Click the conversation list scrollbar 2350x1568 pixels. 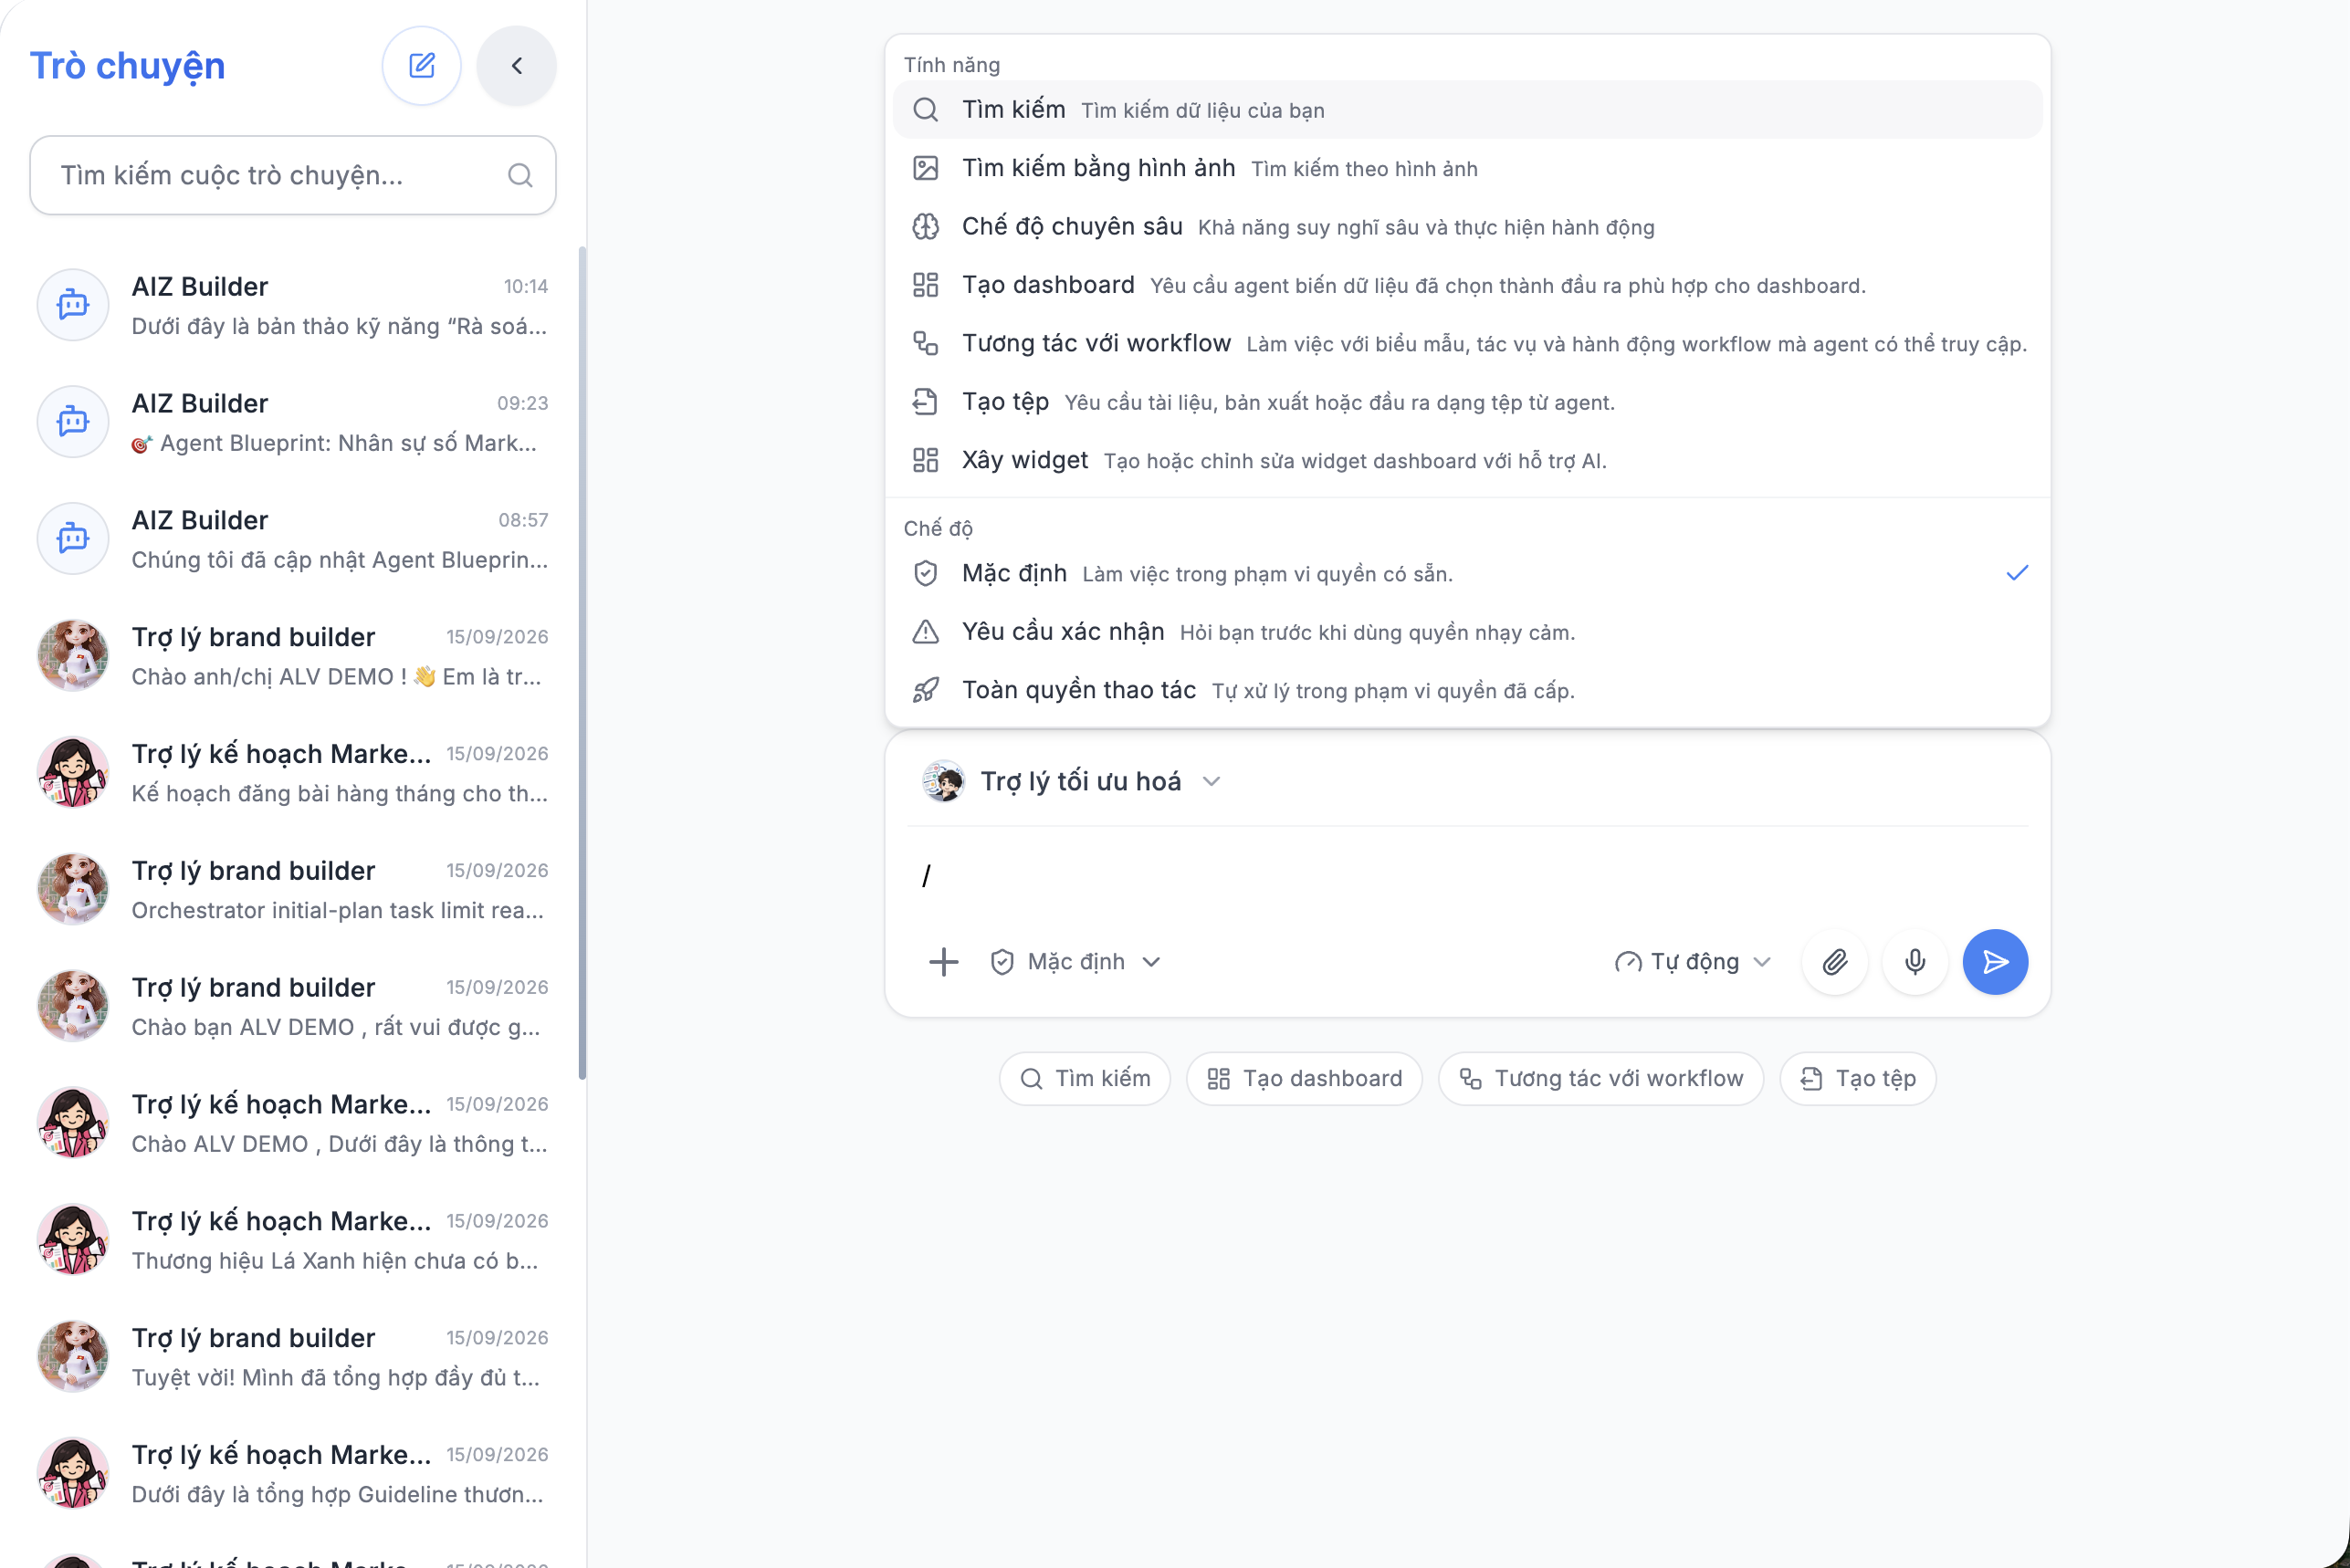click(582, 663)
